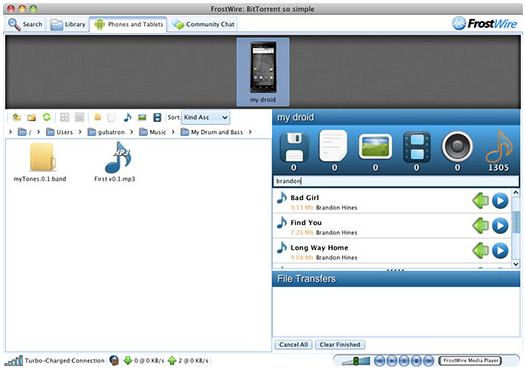Switch to the Library tab

68,24
